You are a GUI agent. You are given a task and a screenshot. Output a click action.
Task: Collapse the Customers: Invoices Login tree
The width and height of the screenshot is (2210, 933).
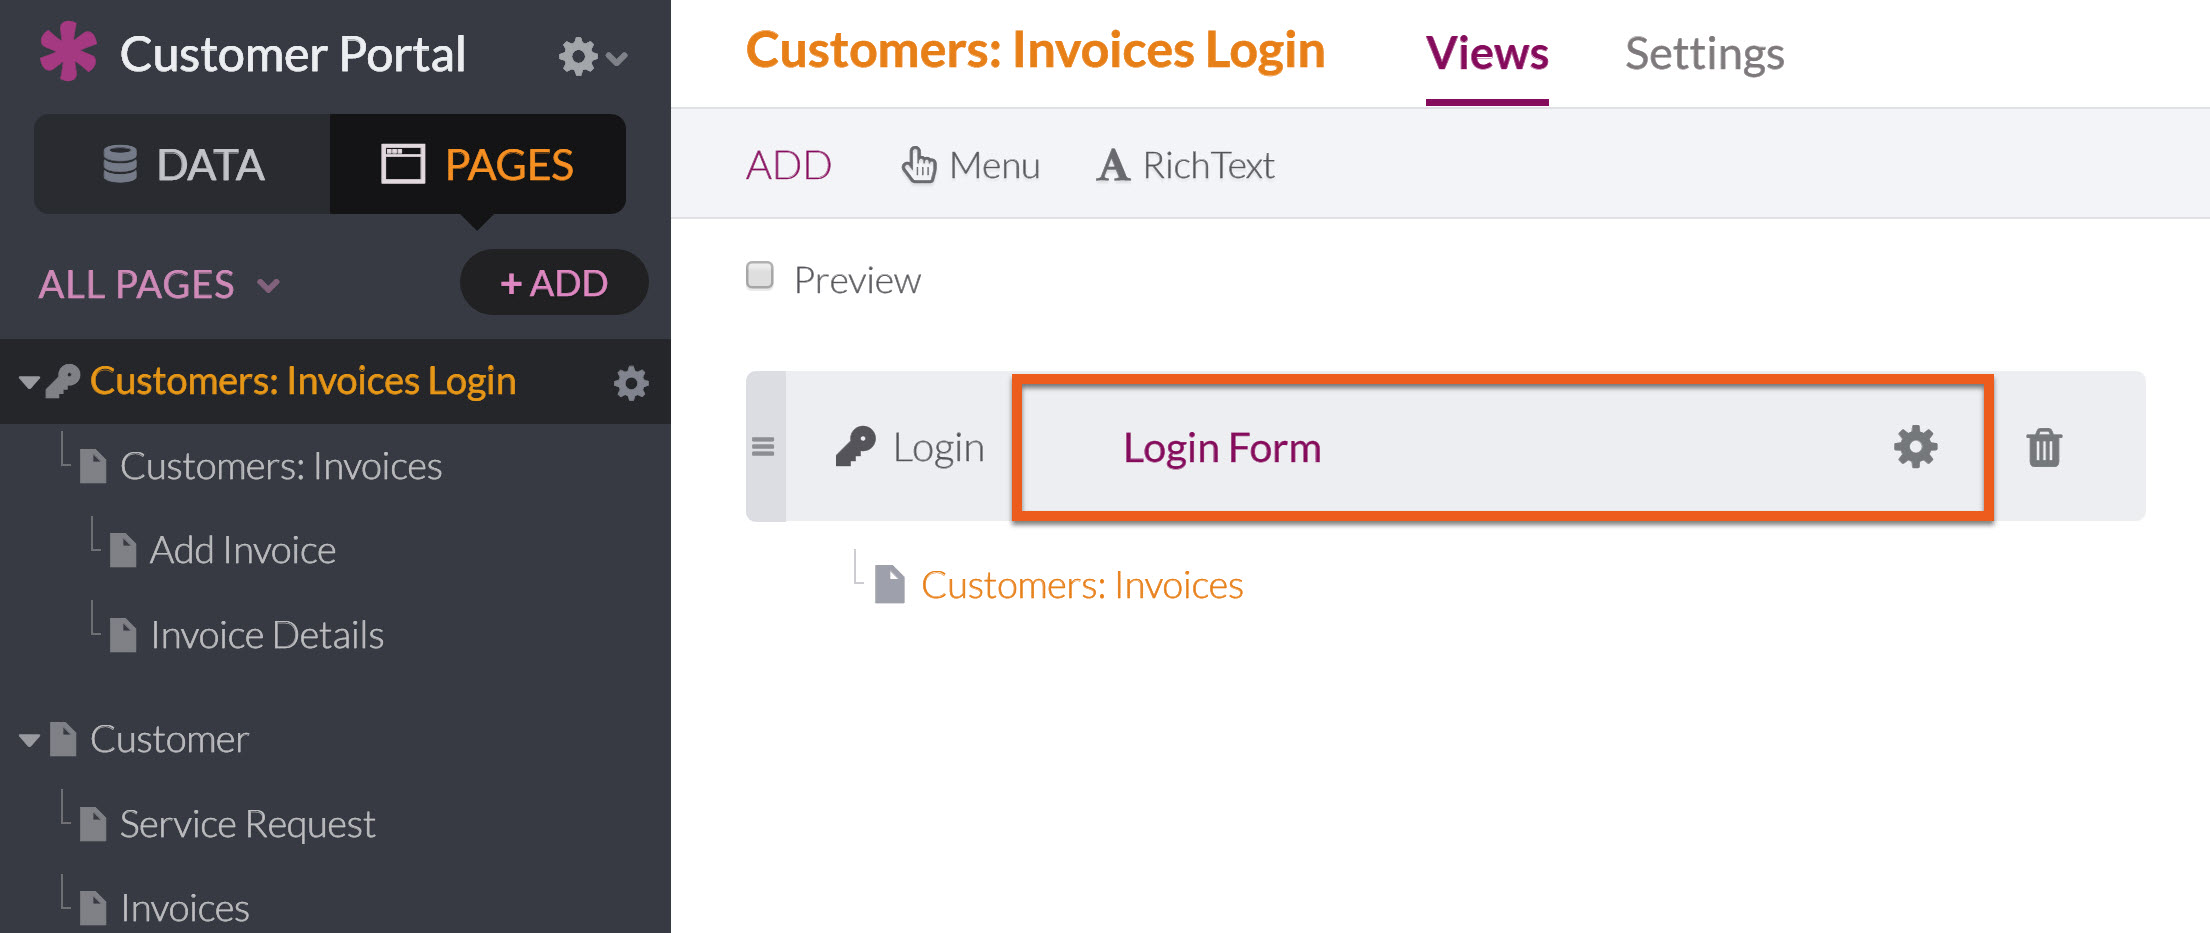pos(29,382)
